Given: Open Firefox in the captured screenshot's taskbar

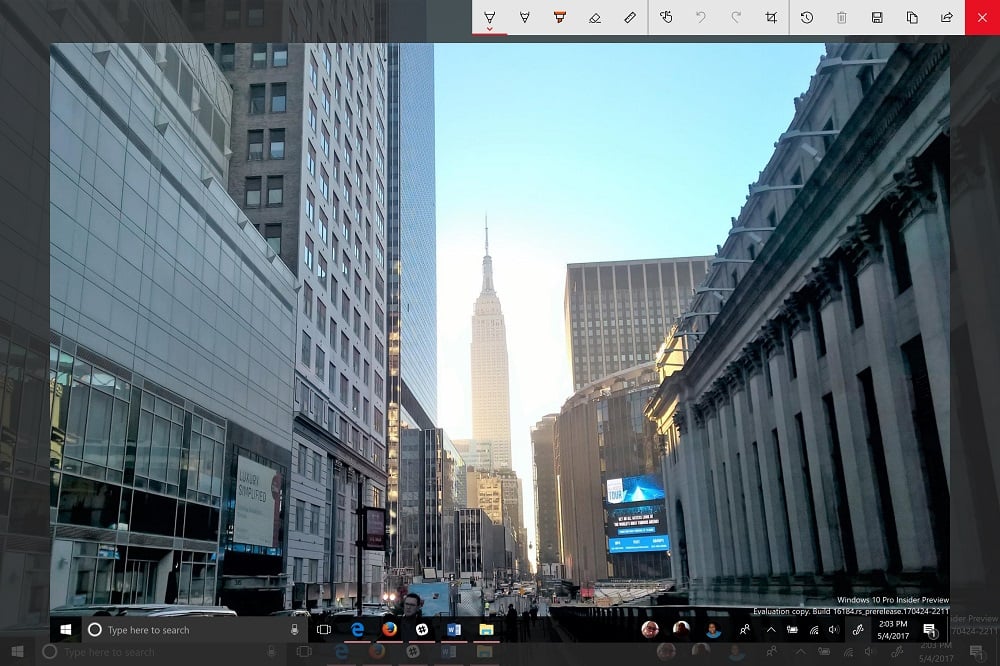Looking at the screenshot, I should coord(389,630).
